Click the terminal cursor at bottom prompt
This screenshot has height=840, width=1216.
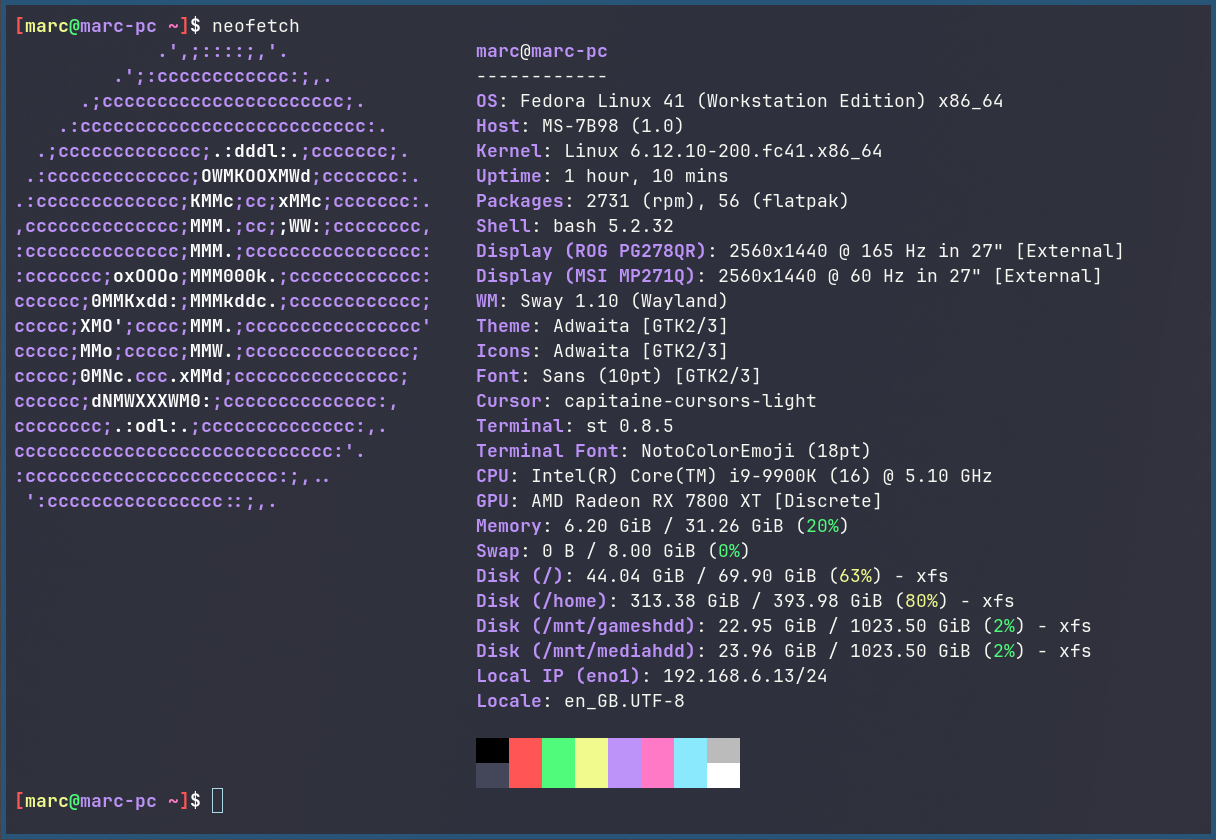[x=217, y=800]
